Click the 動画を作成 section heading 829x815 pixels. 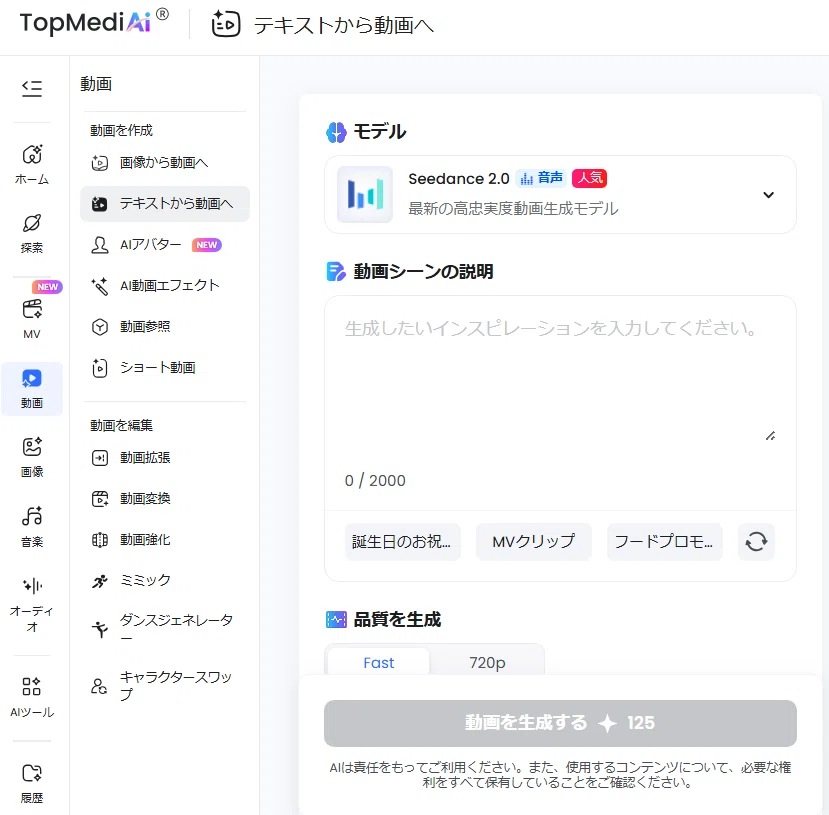(x=121, y=131)
